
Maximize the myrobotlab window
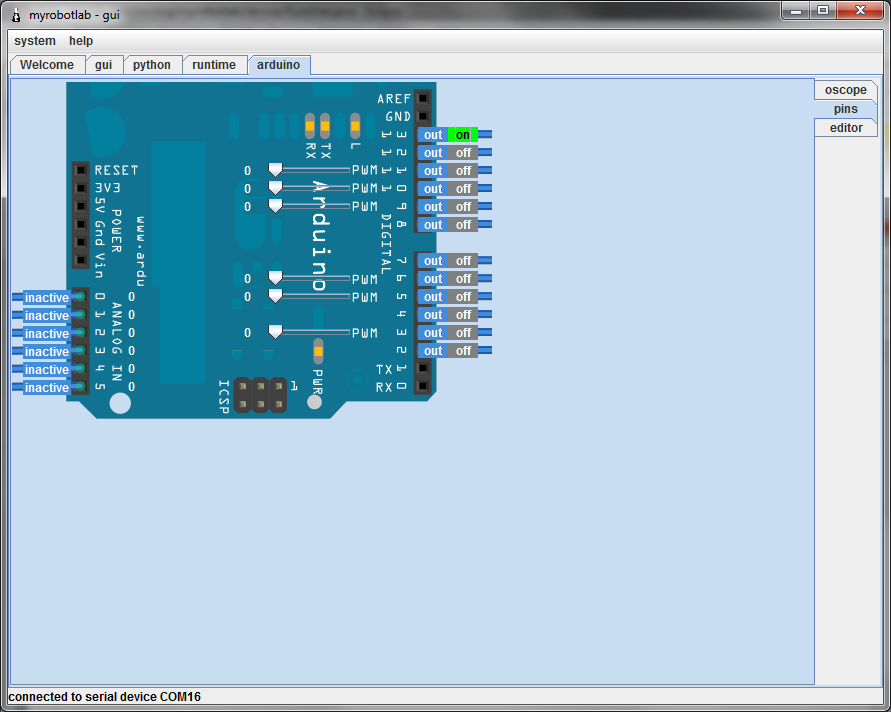coord(823,10)
